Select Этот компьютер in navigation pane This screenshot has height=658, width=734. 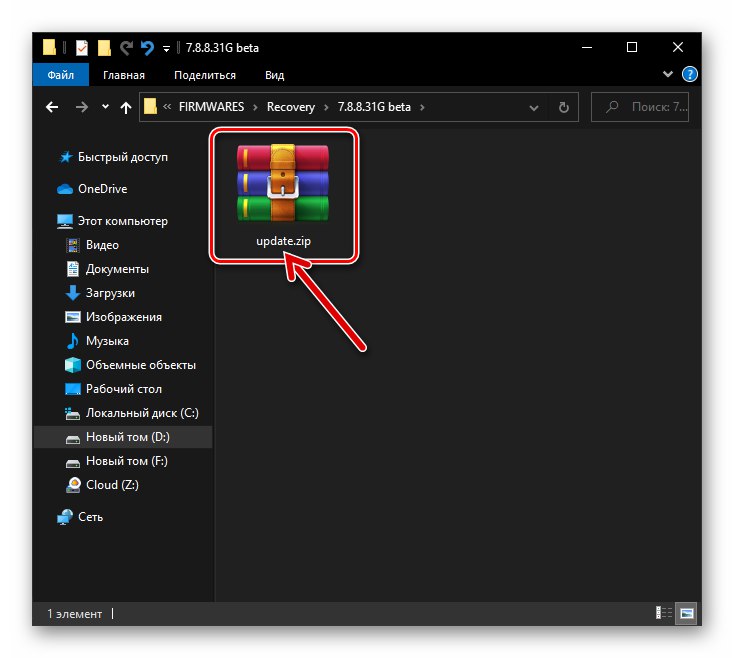(123, 221)
